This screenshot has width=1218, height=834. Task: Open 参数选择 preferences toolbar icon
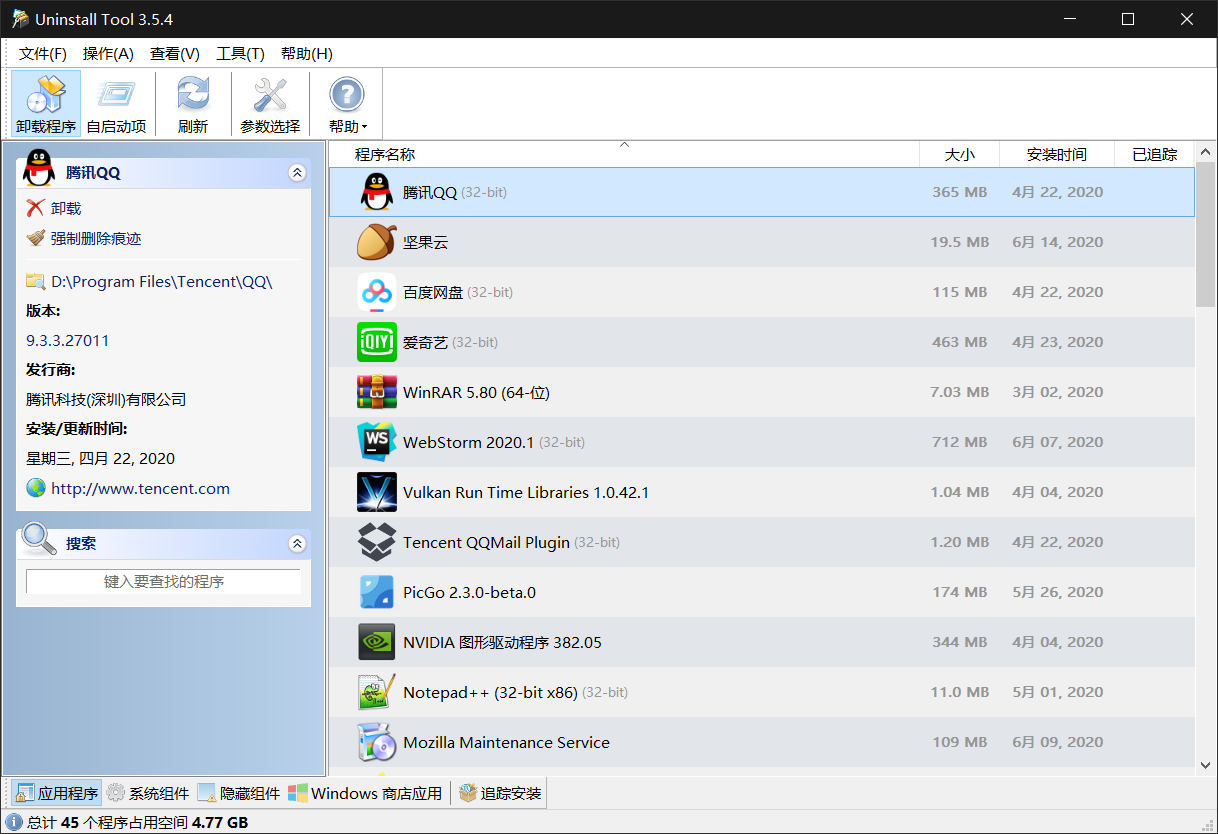[270, 104]
